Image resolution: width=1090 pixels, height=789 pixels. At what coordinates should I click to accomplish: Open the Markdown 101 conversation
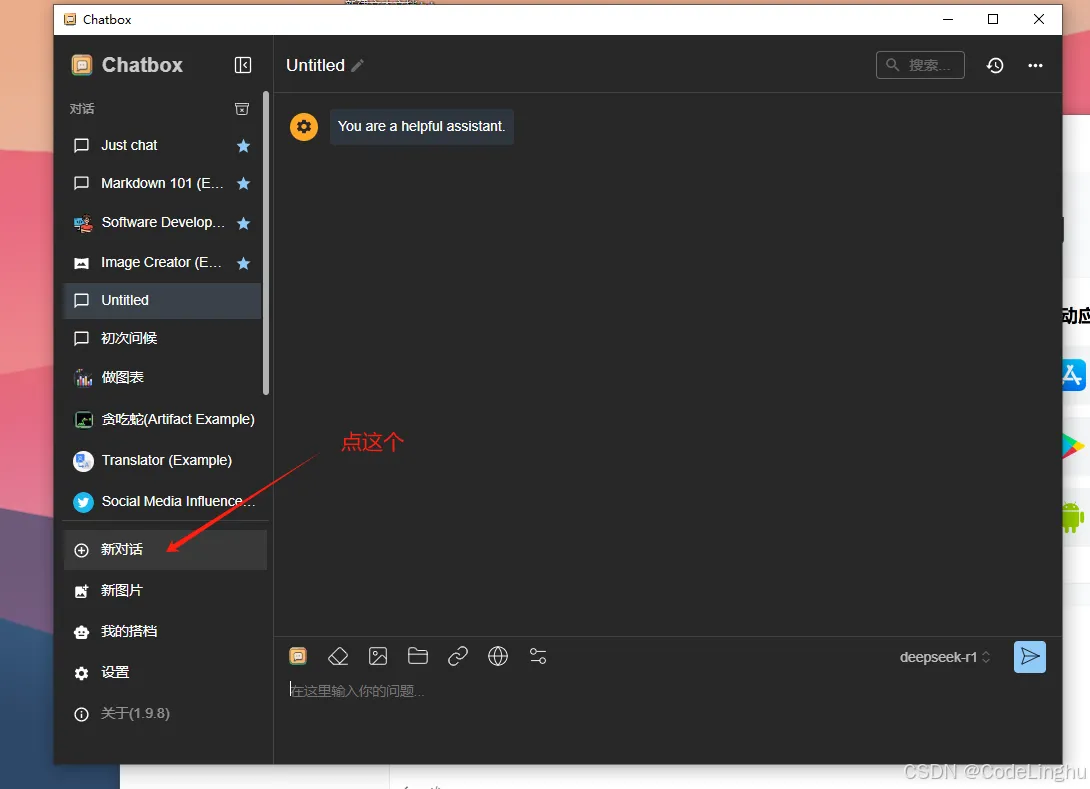coord(161,184)
